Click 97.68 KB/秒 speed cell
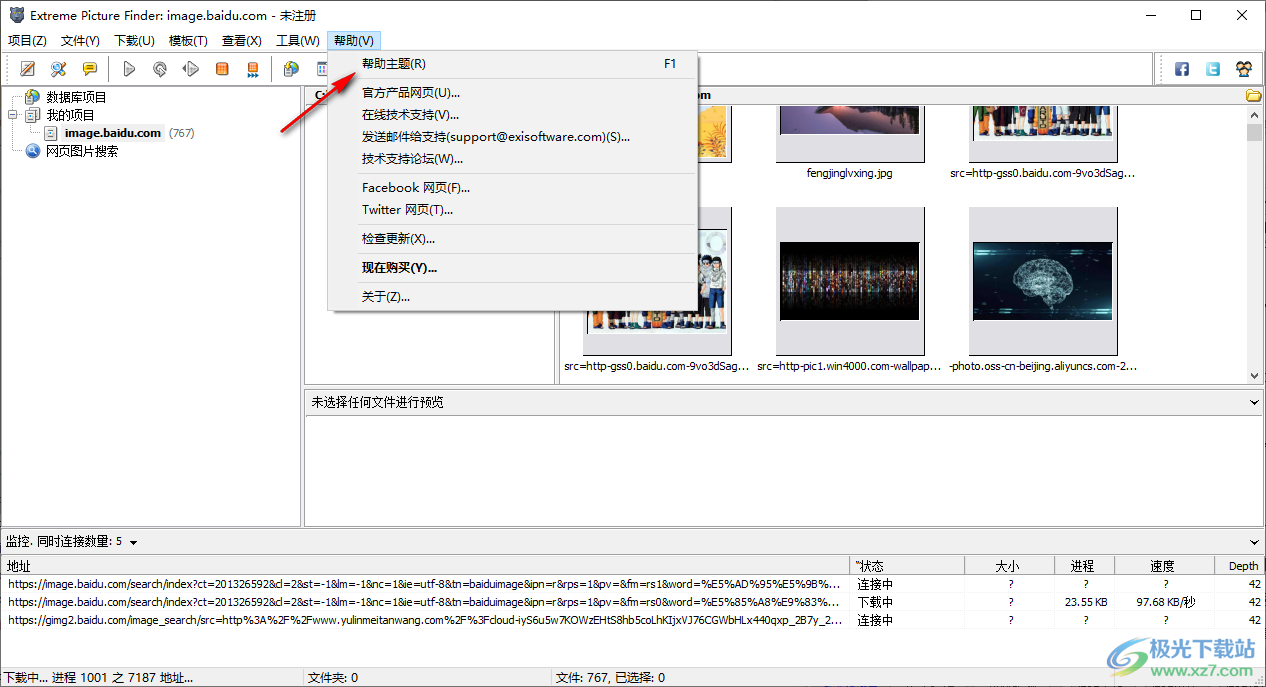 [x=1165, y=602]
